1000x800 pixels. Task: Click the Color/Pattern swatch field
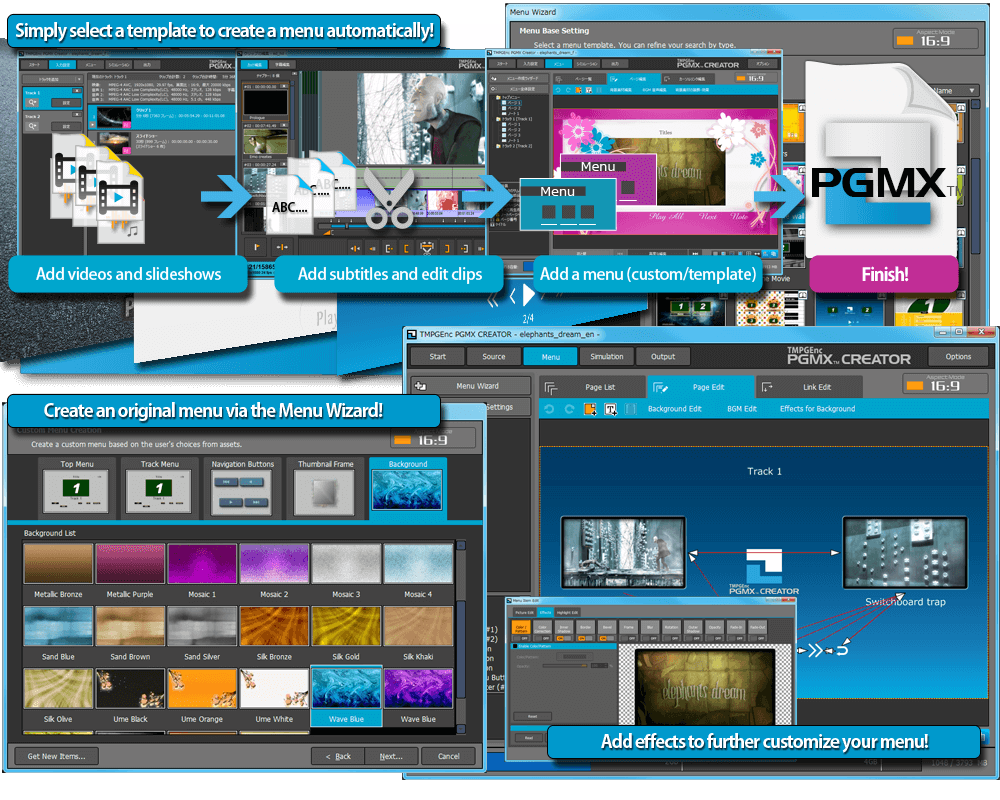tap(575, 656)
